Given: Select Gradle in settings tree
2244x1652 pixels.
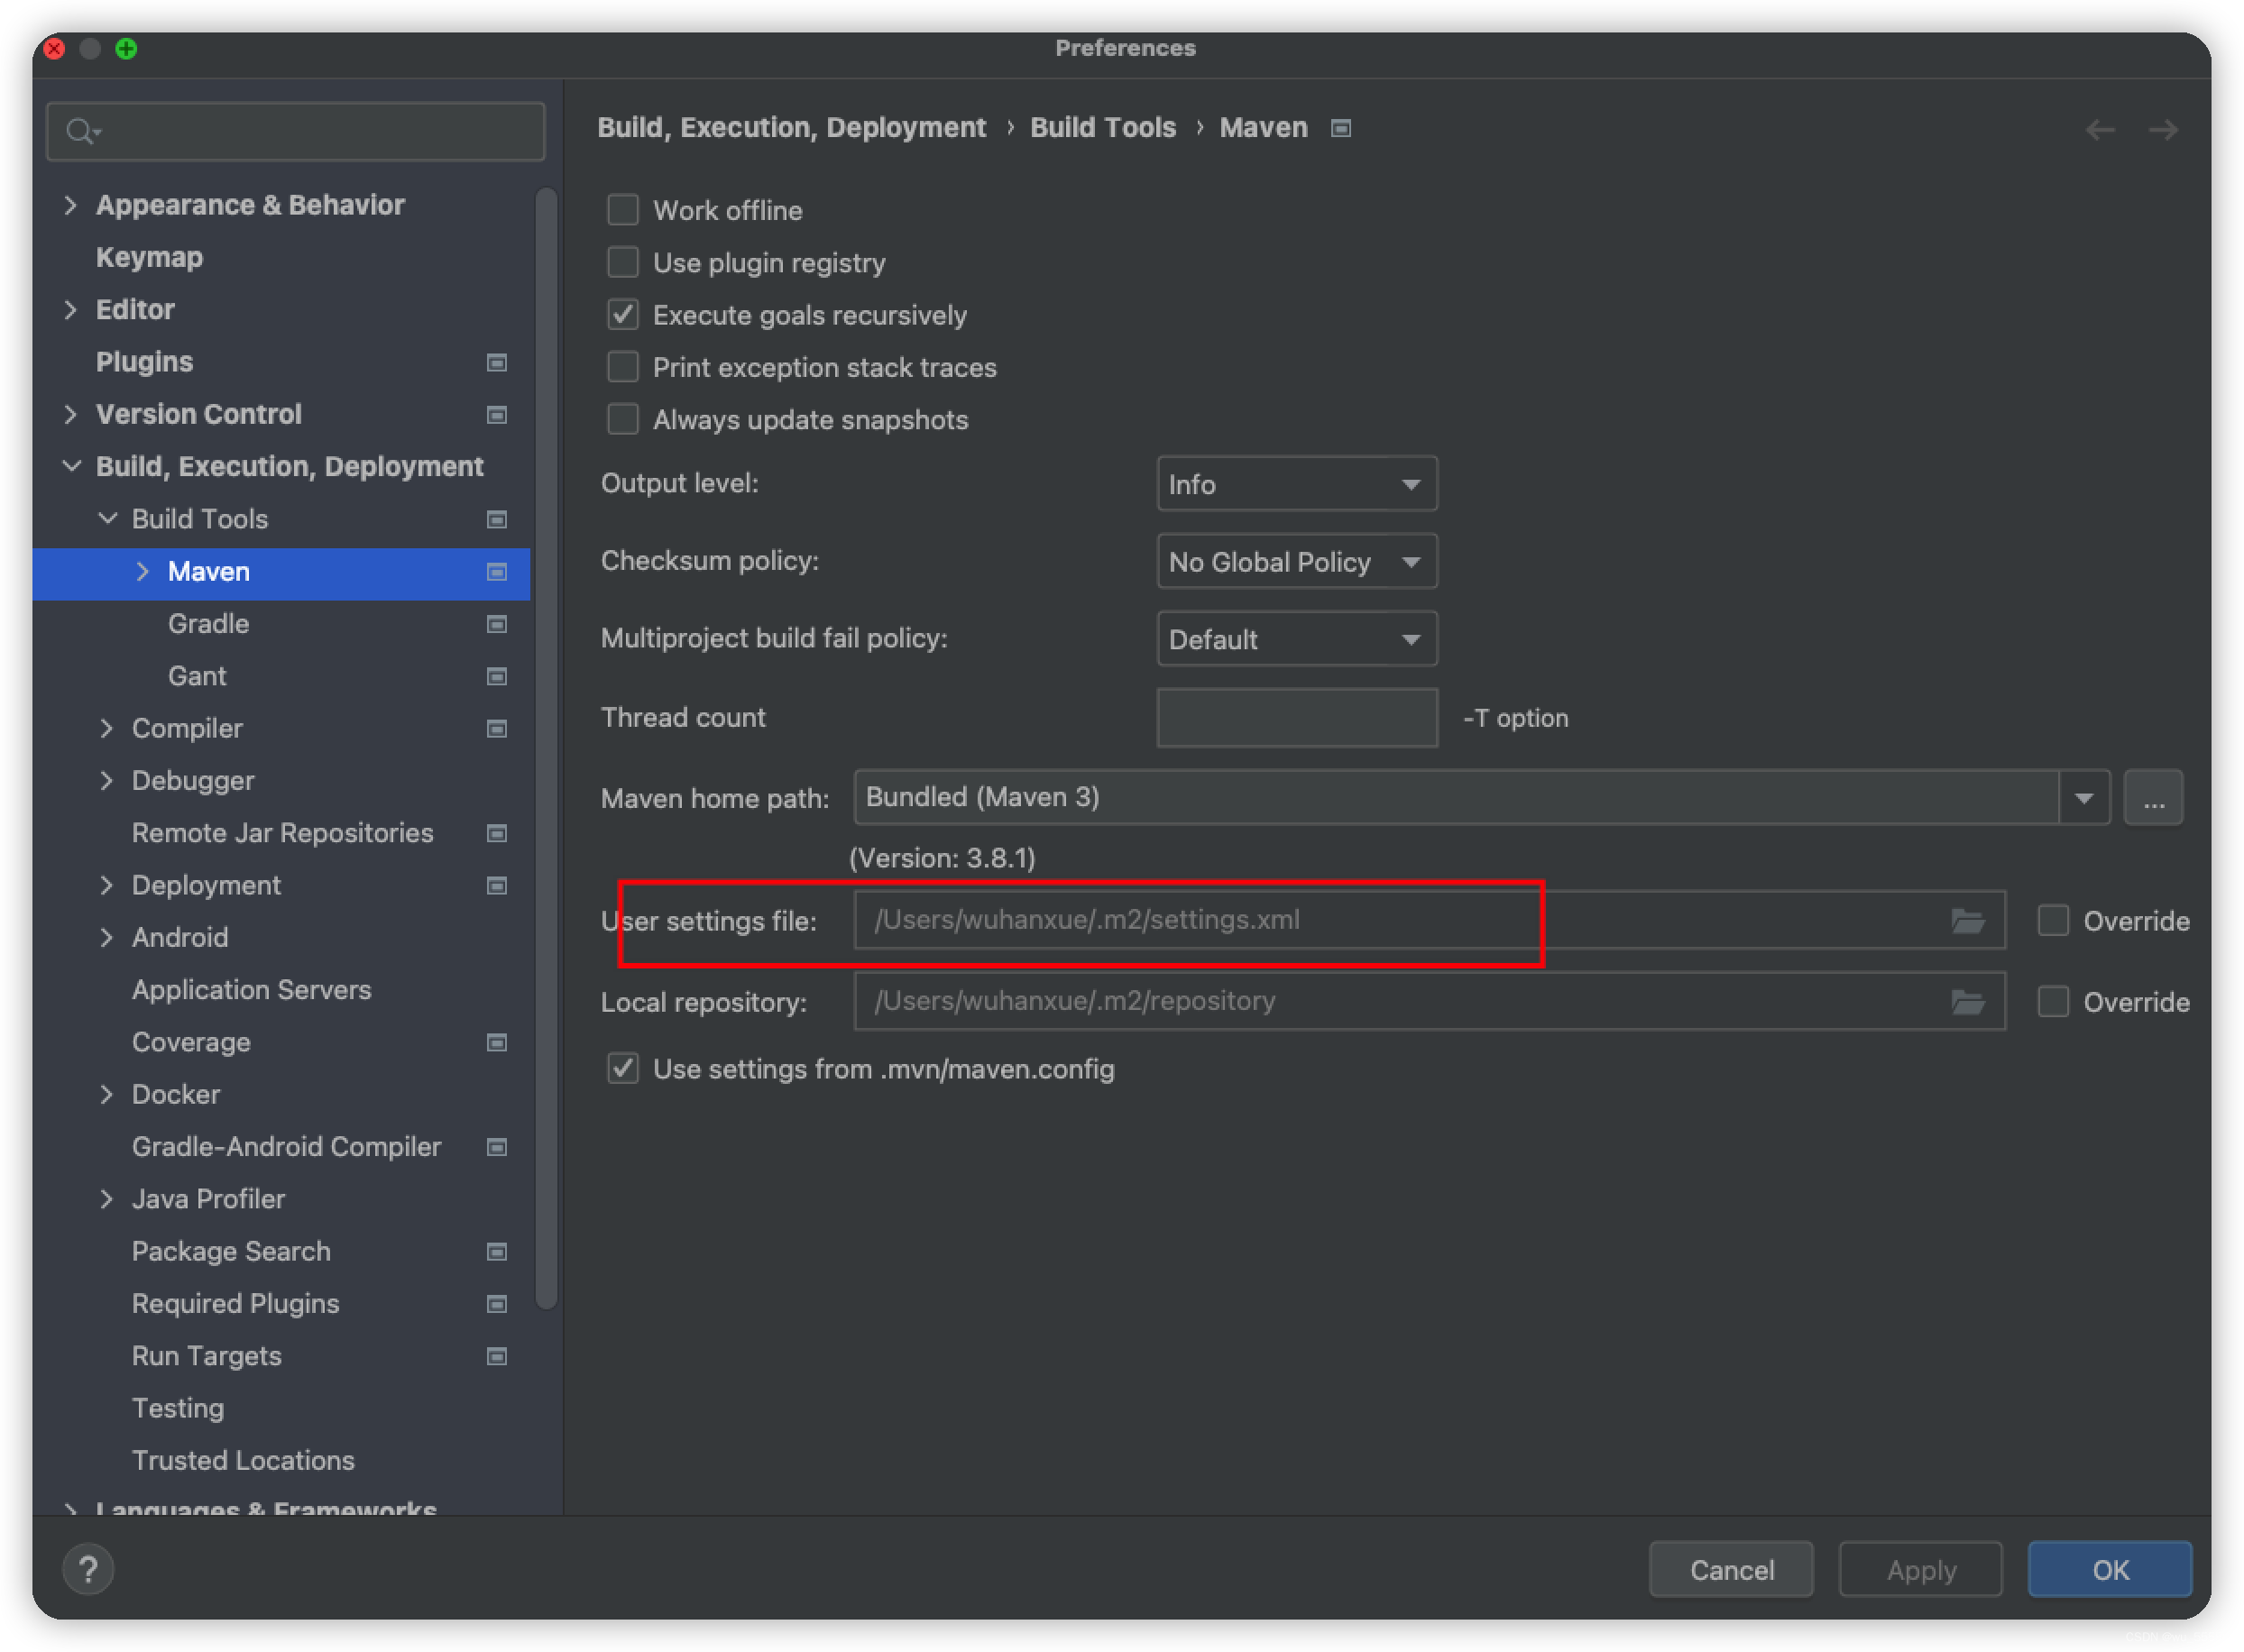Looking at the screenshot, I should pos(208,624).
